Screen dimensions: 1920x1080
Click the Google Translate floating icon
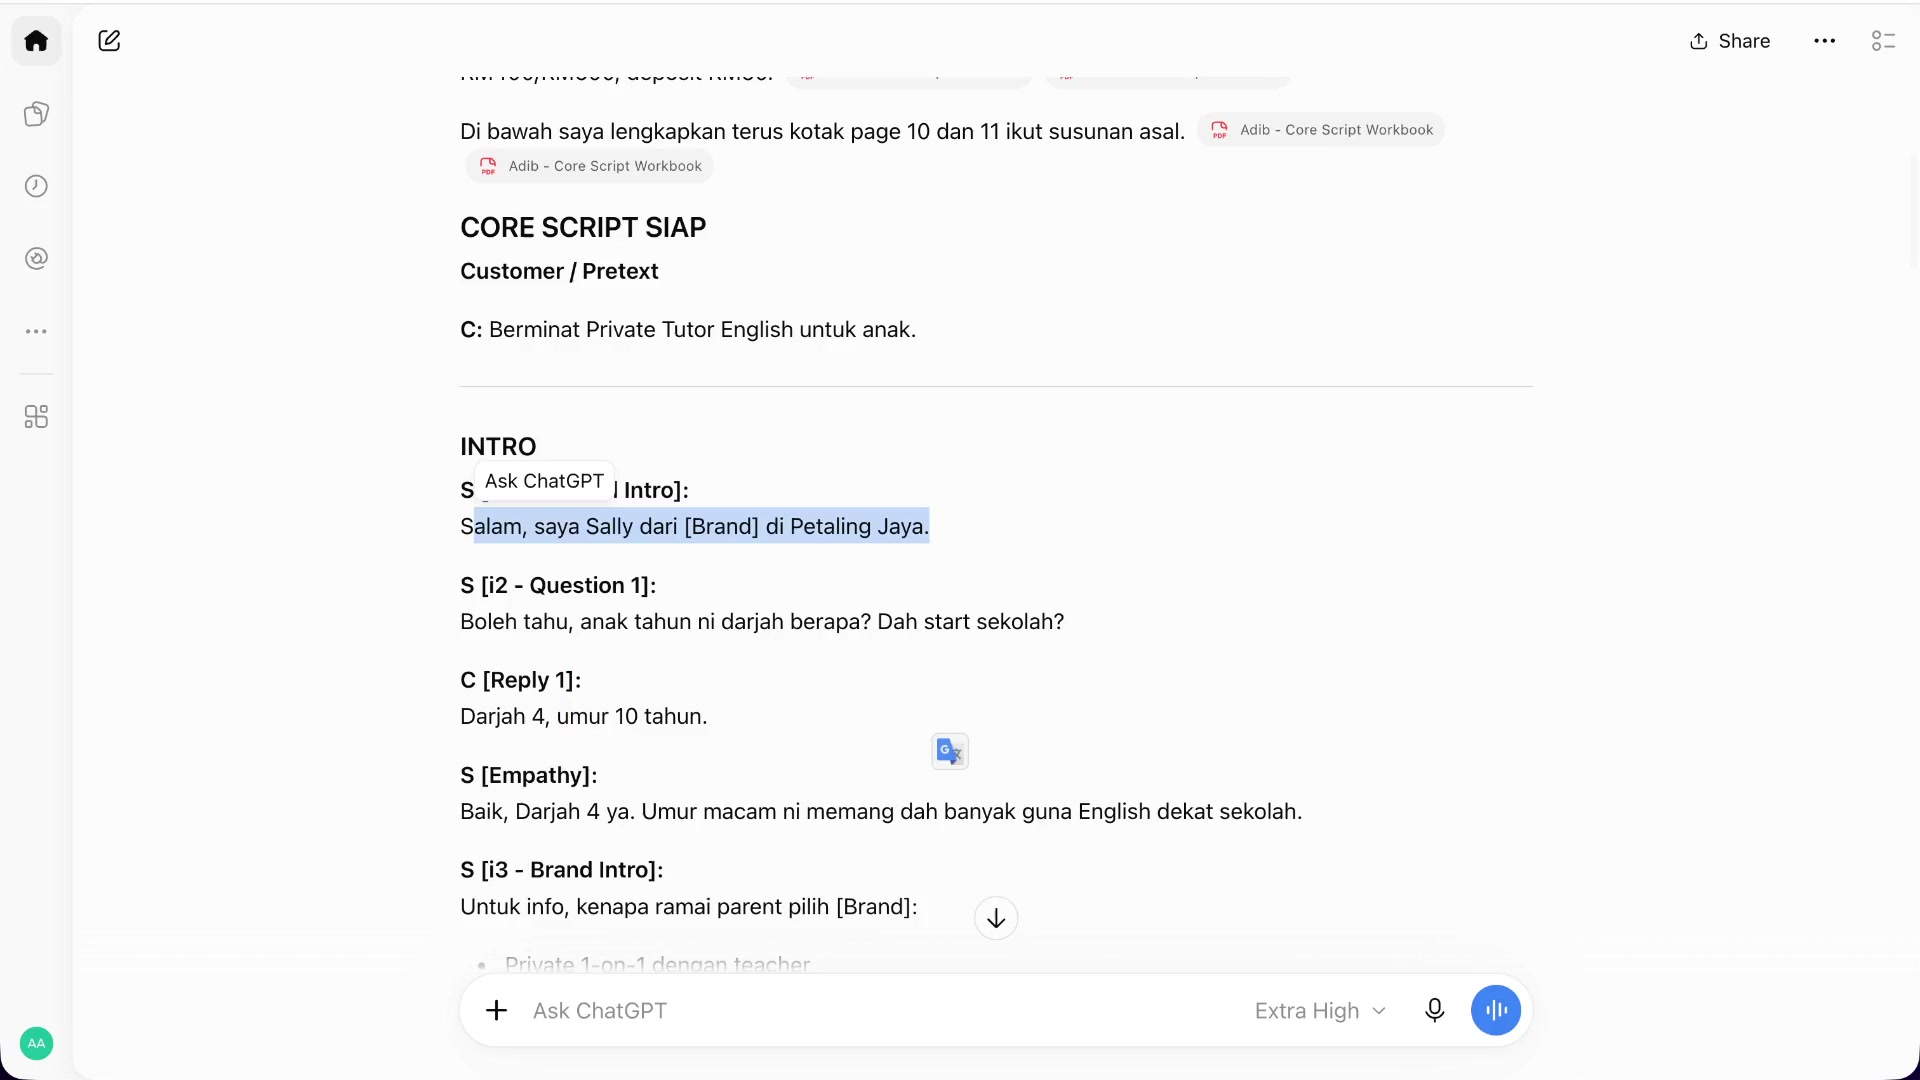click(950, 751)
